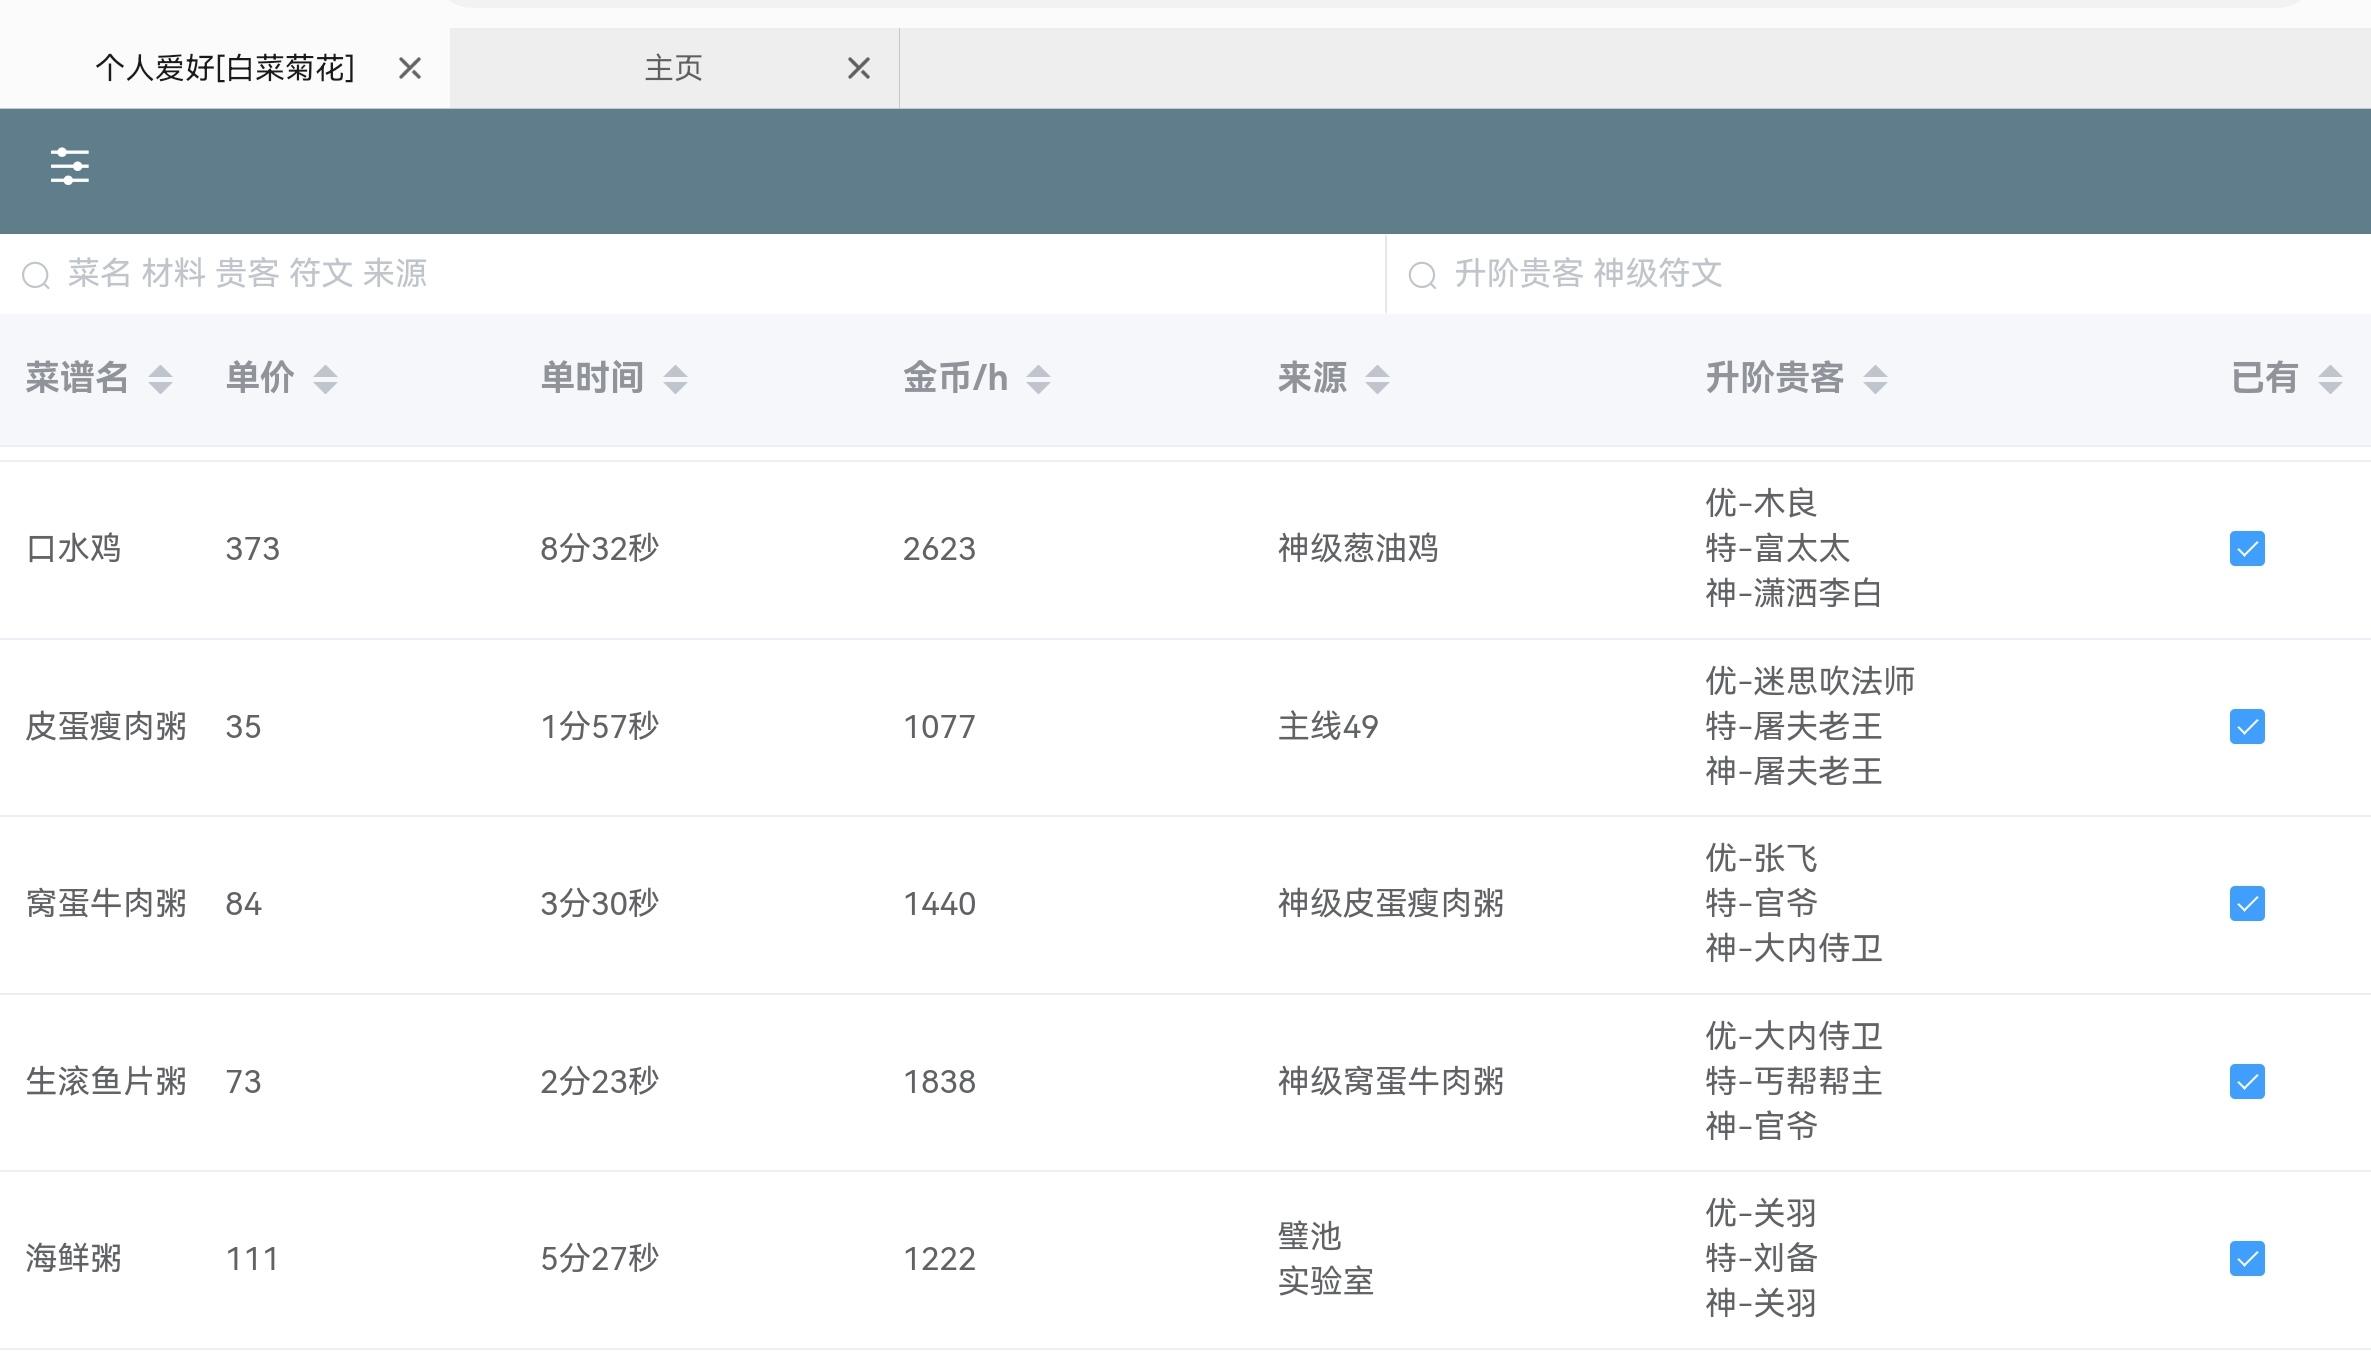Click the 已有 column header

click(2265, 378)
